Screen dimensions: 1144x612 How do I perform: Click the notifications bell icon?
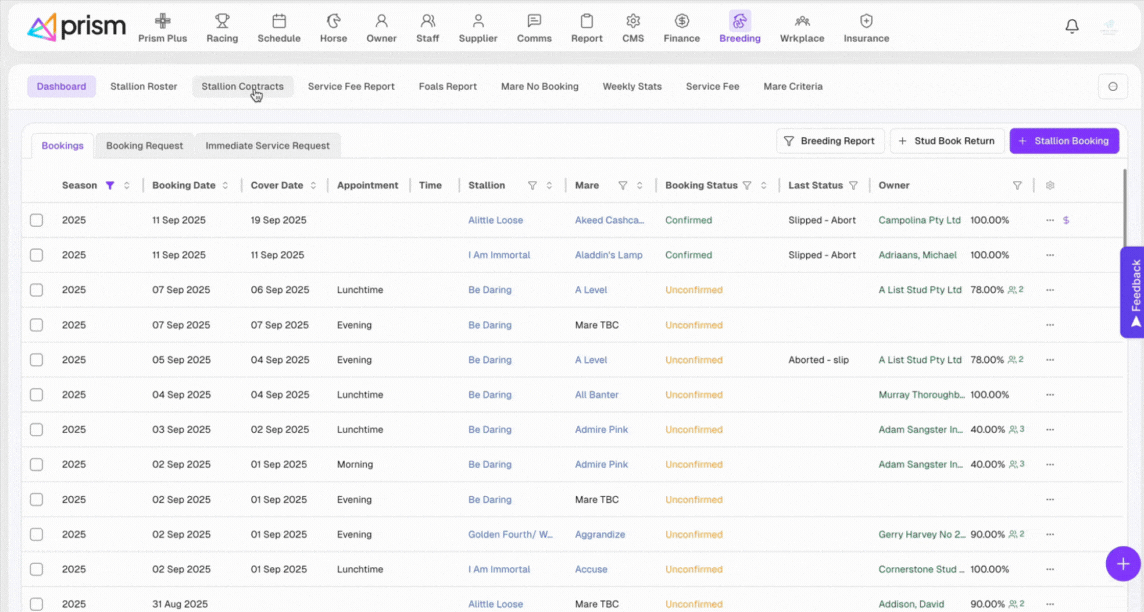point(1072,27)
